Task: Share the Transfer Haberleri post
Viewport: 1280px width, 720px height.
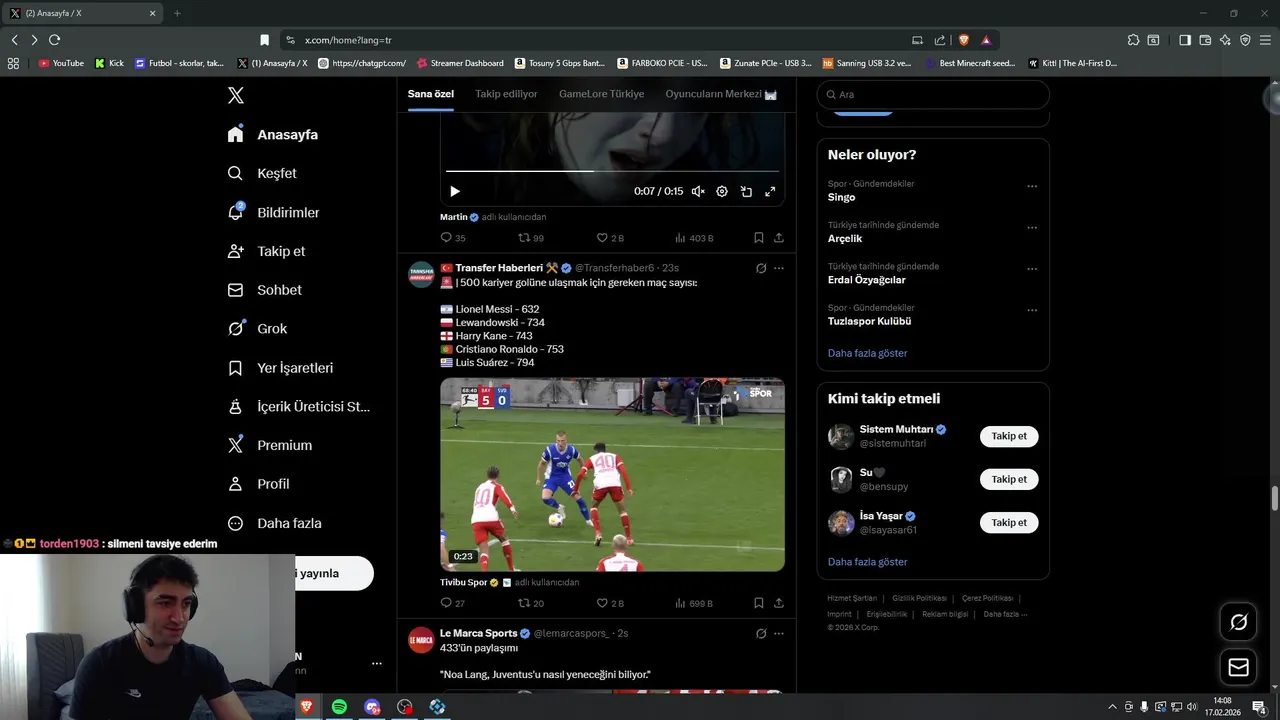Action: (779, 603)
